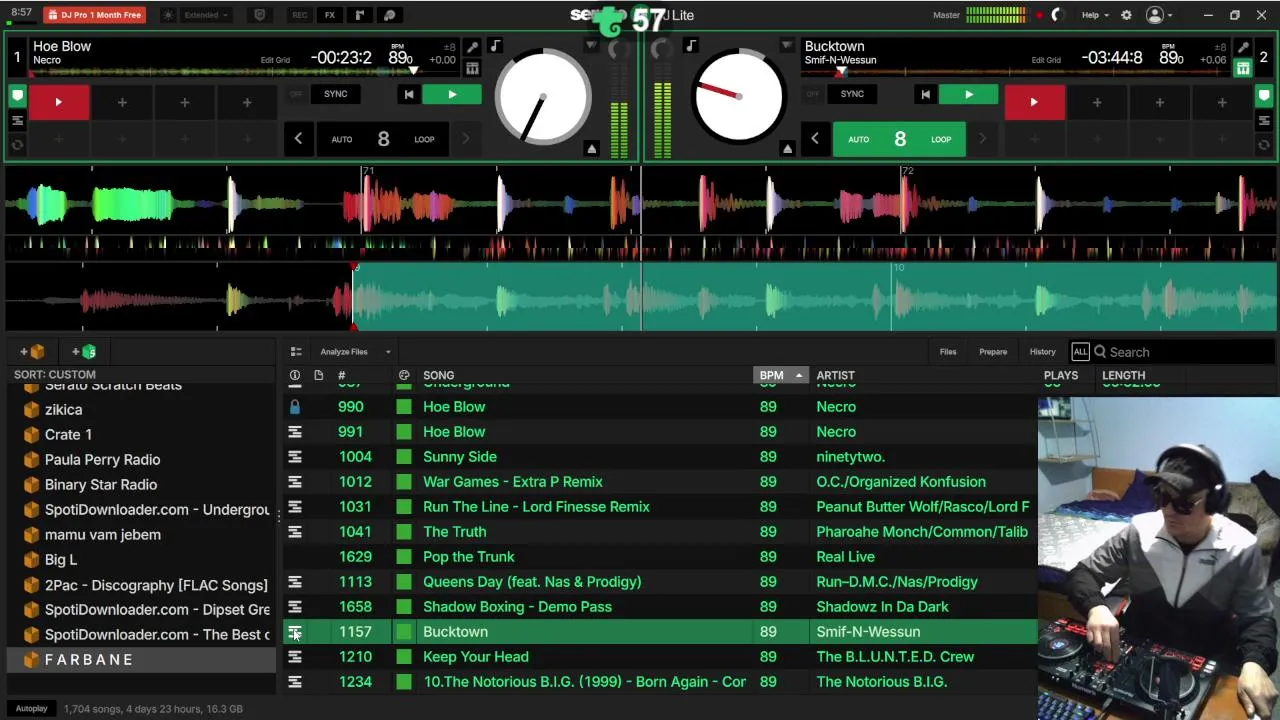Trigger the red cue point 1 on deck 2

(x=1034, y=102)
